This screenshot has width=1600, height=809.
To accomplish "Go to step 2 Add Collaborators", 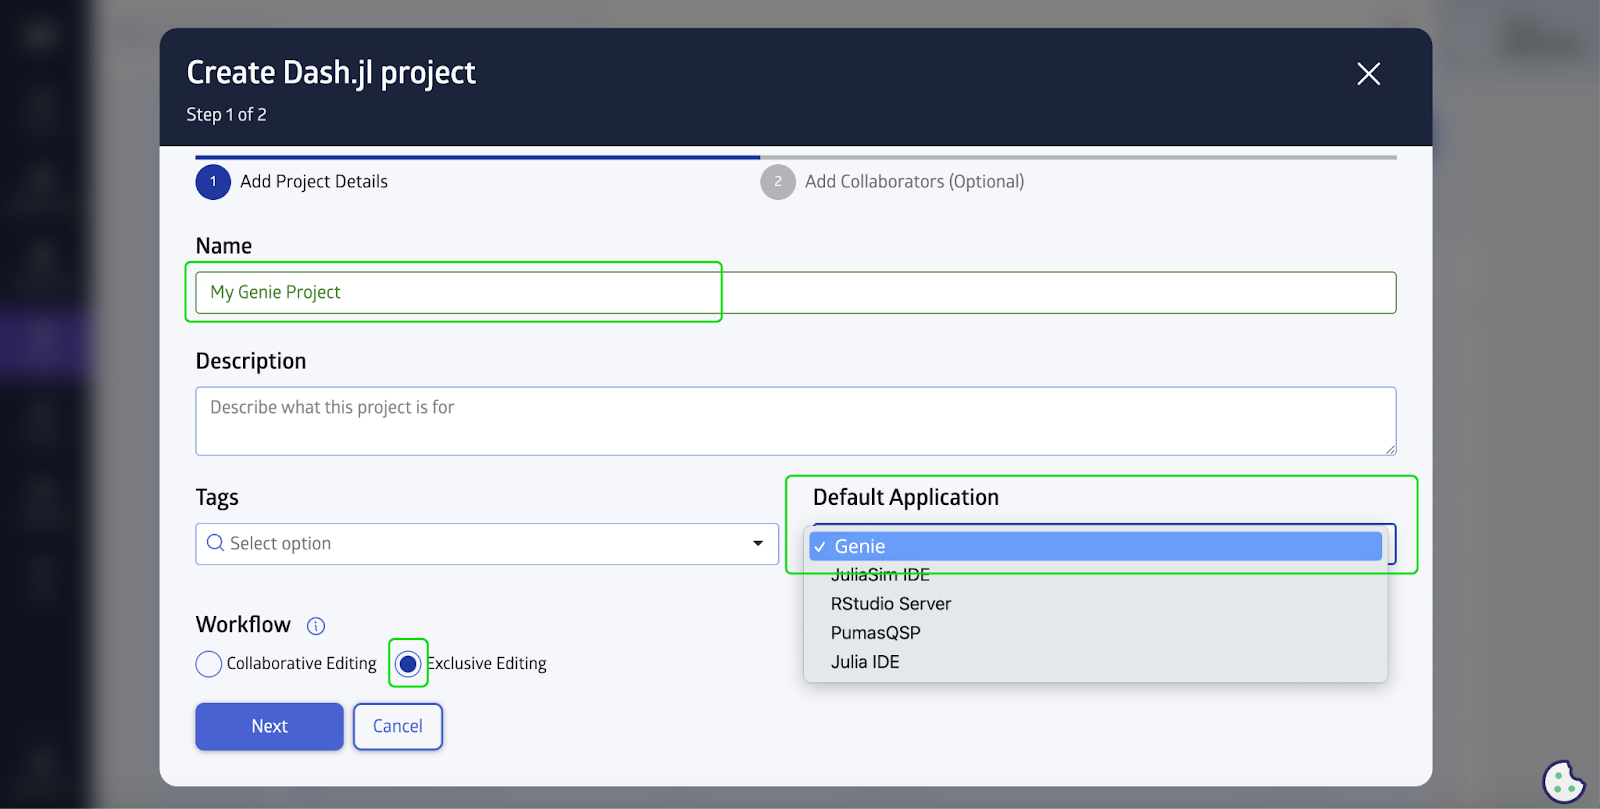I will click(x=892, y=182).
